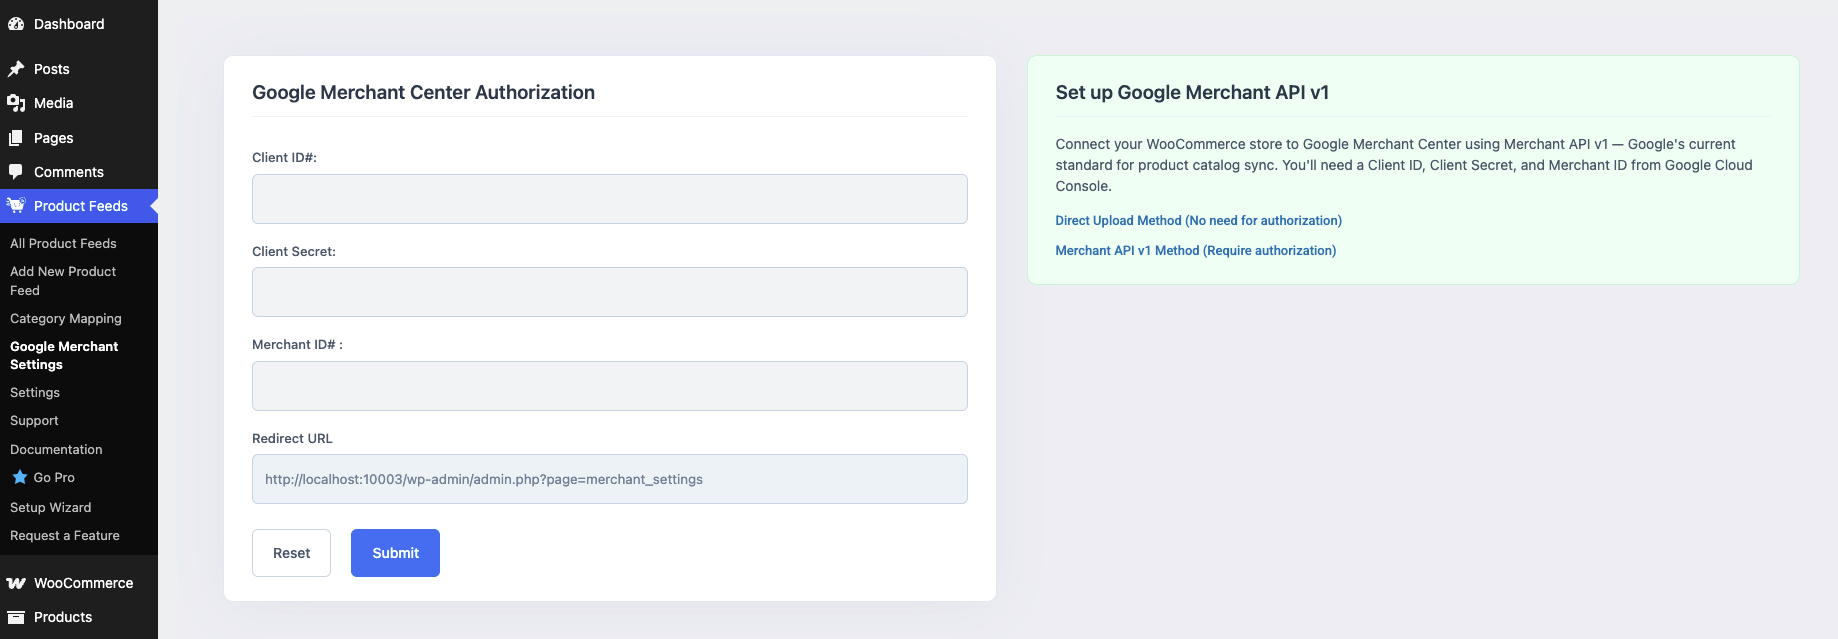1838x639 pixels.
Task: Select the Product Feeds menu
Action: point(79,206)
